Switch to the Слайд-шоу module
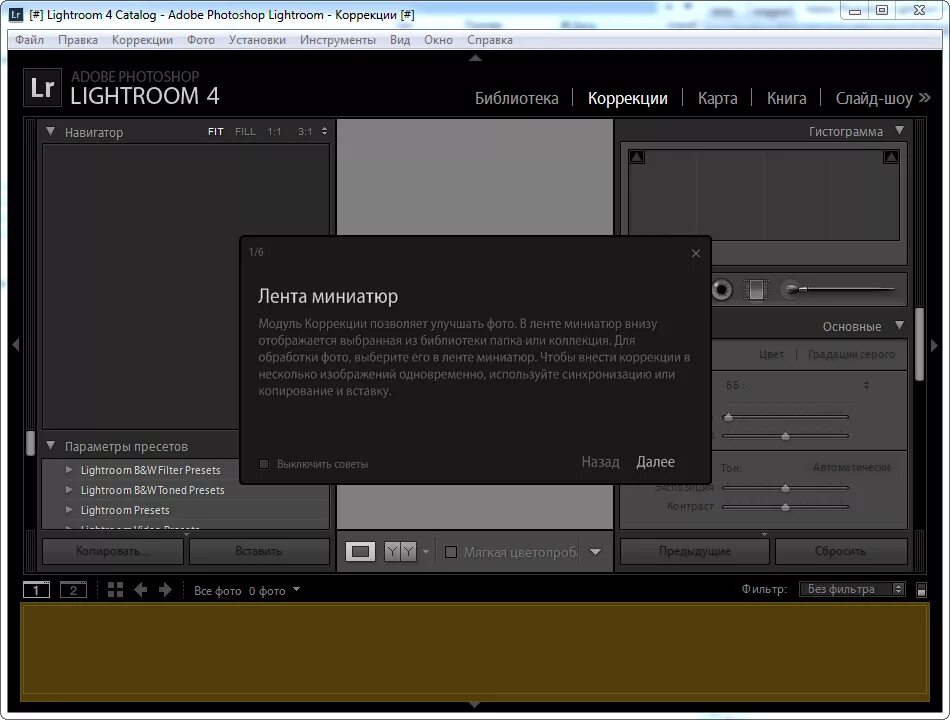The image size is (950, 720). coord(874,98)
